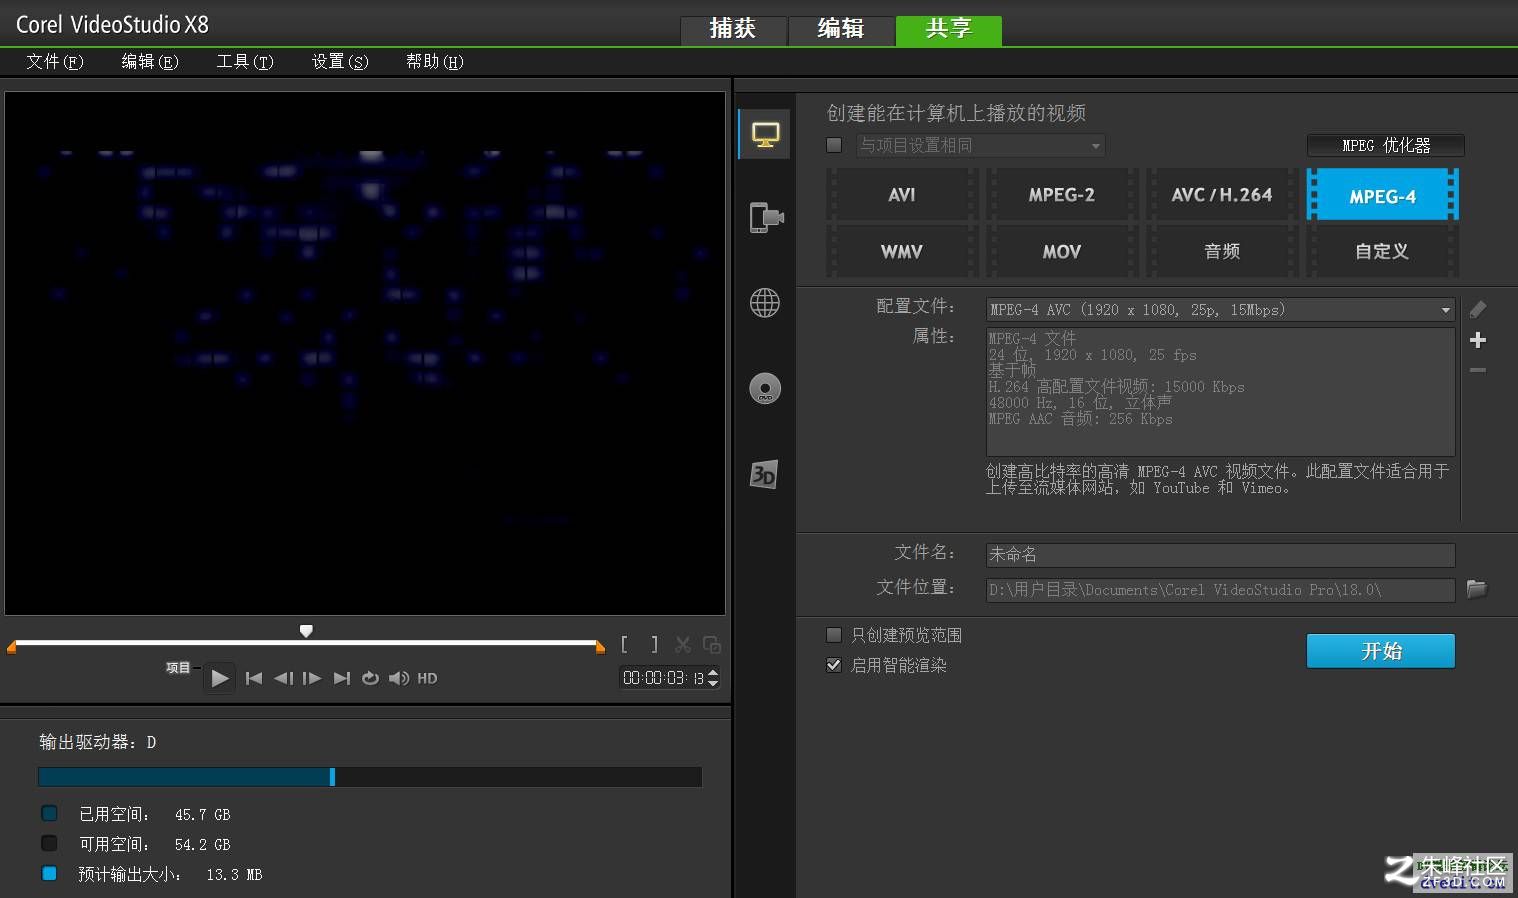Jump to the end of the project

pos(342,678)
